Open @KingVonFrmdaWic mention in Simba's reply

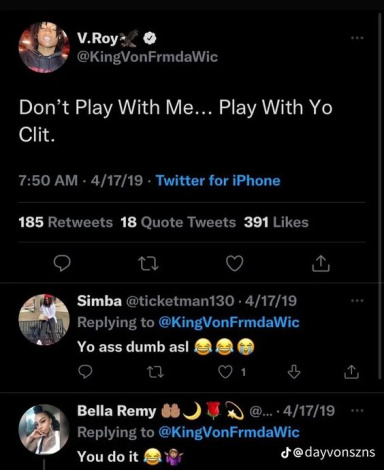coord(229,322)
